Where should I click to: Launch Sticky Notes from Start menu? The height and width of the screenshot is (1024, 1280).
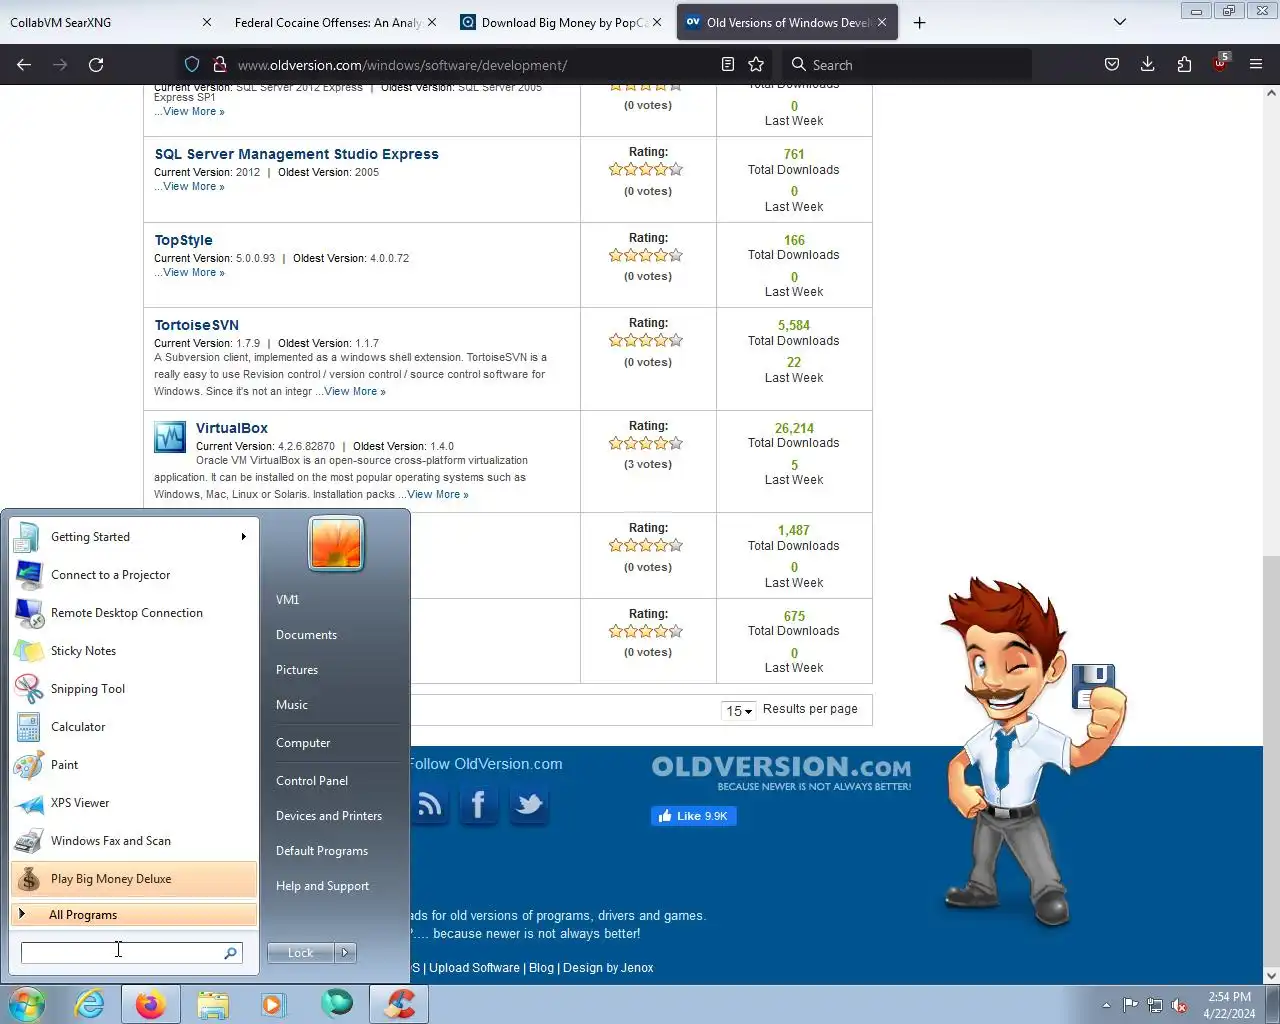133,651
